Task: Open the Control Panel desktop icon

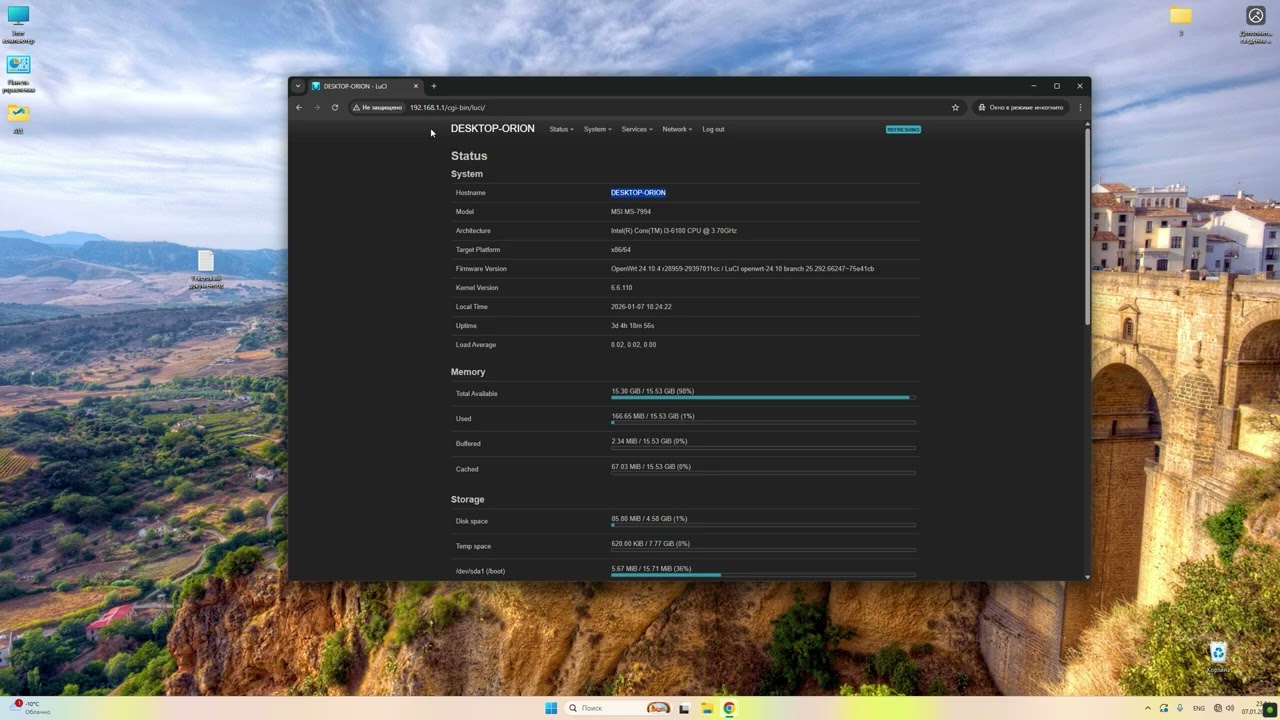Action: (18, 74)
